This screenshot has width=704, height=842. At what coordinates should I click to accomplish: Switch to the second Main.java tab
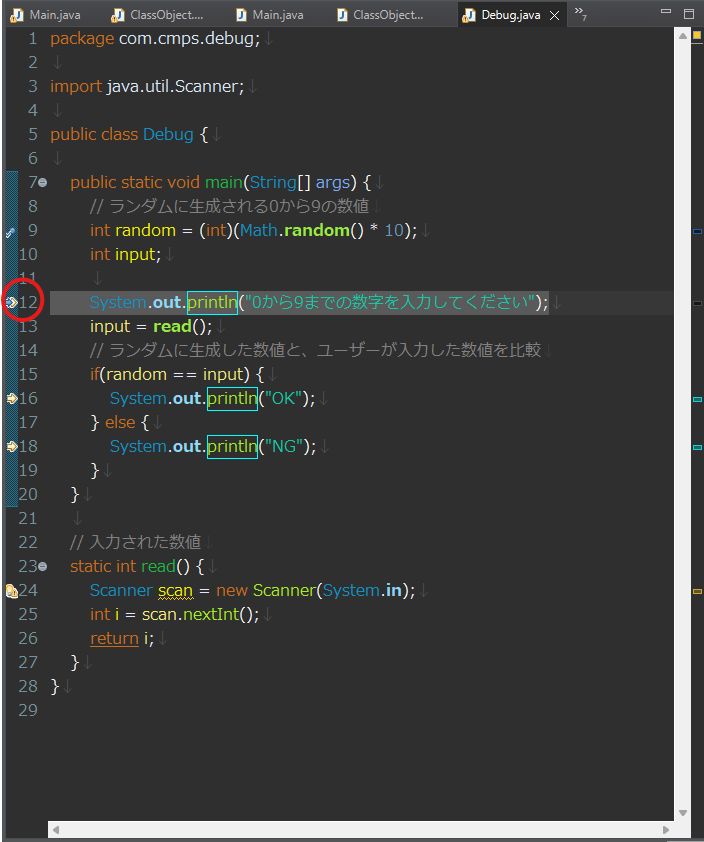[277, 16]
